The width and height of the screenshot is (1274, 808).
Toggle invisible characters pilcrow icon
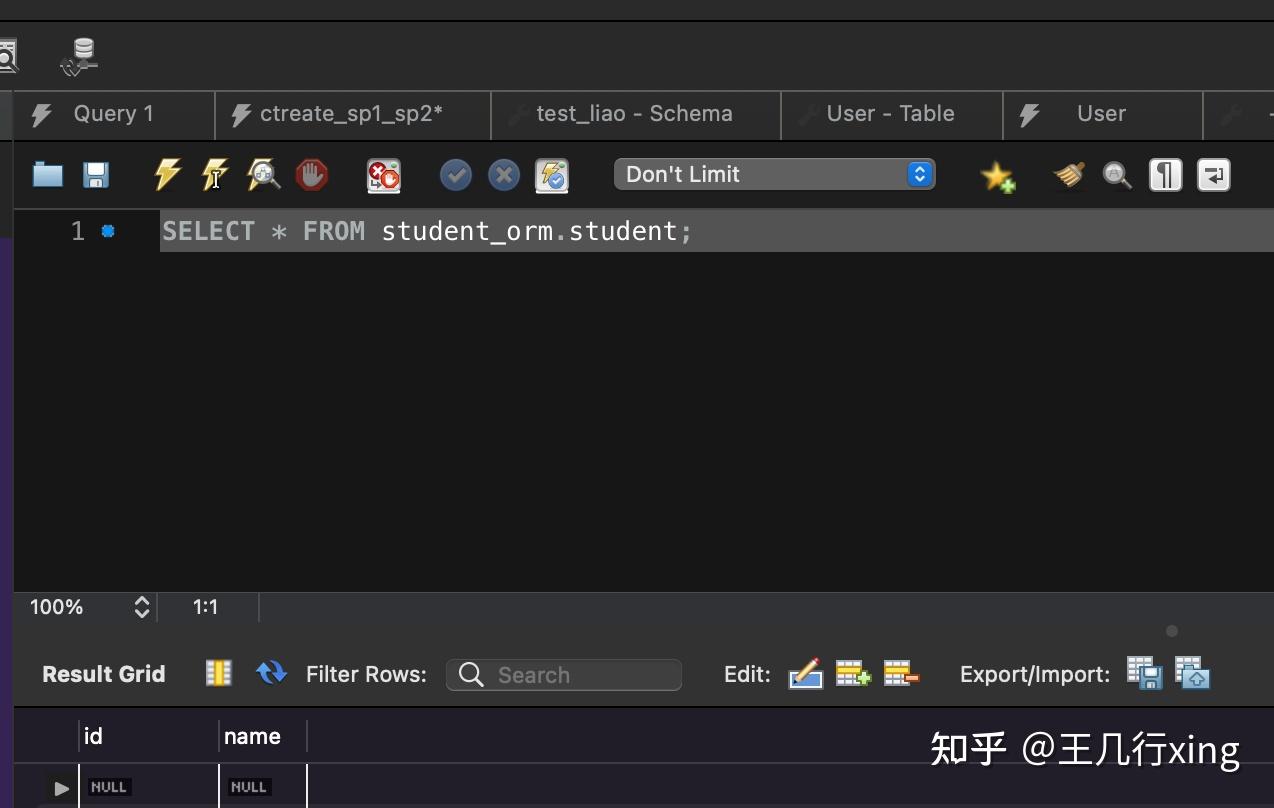click(1166, 175)
